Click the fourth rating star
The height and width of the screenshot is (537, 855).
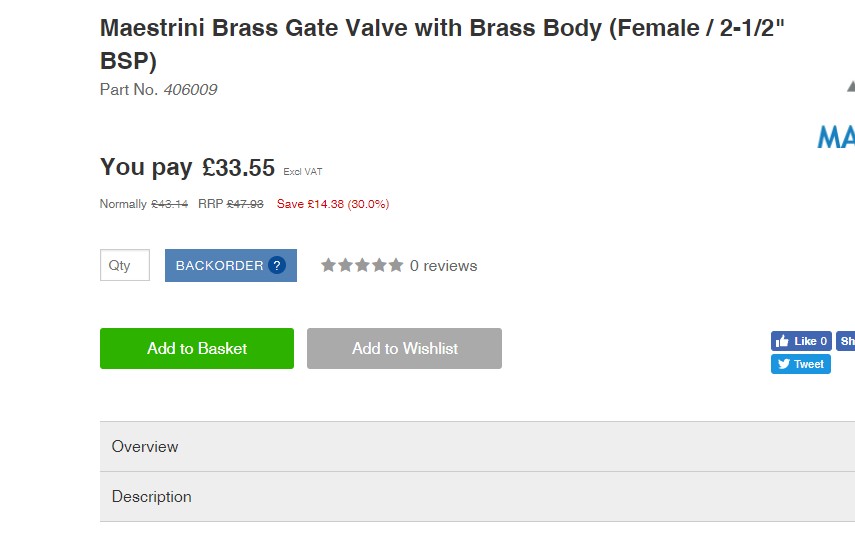coord(379,266)
